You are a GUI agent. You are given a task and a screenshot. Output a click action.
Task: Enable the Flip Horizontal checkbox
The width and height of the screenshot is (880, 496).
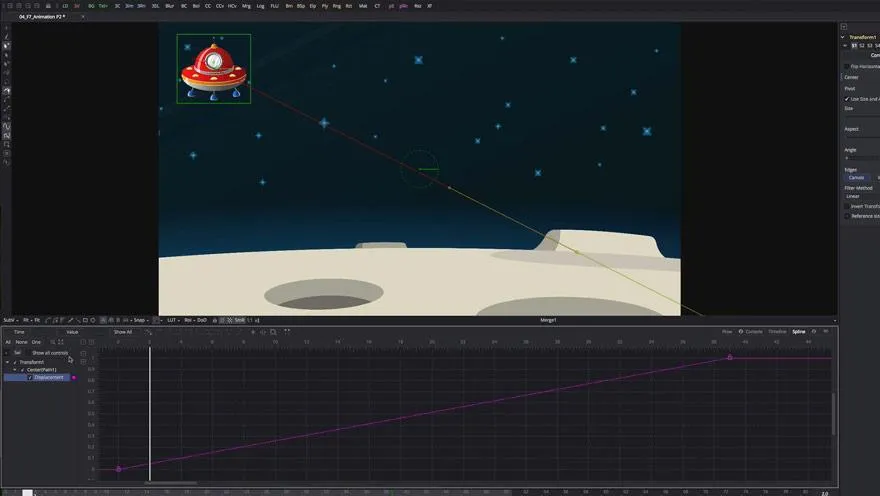point(847,66)
